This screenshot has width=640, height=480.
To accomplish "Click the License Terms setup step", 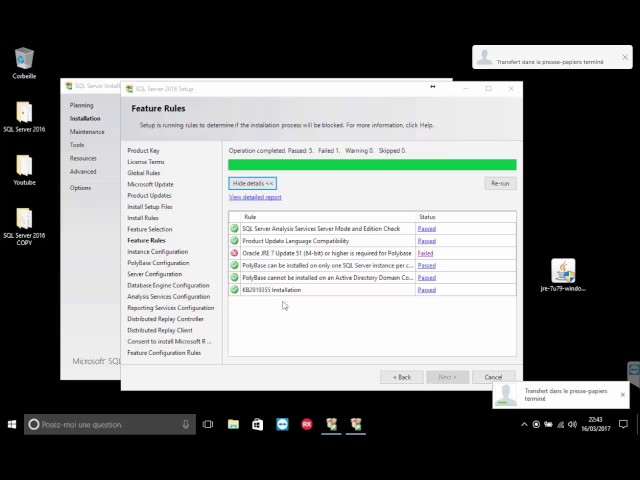I will tap(146, 162).
